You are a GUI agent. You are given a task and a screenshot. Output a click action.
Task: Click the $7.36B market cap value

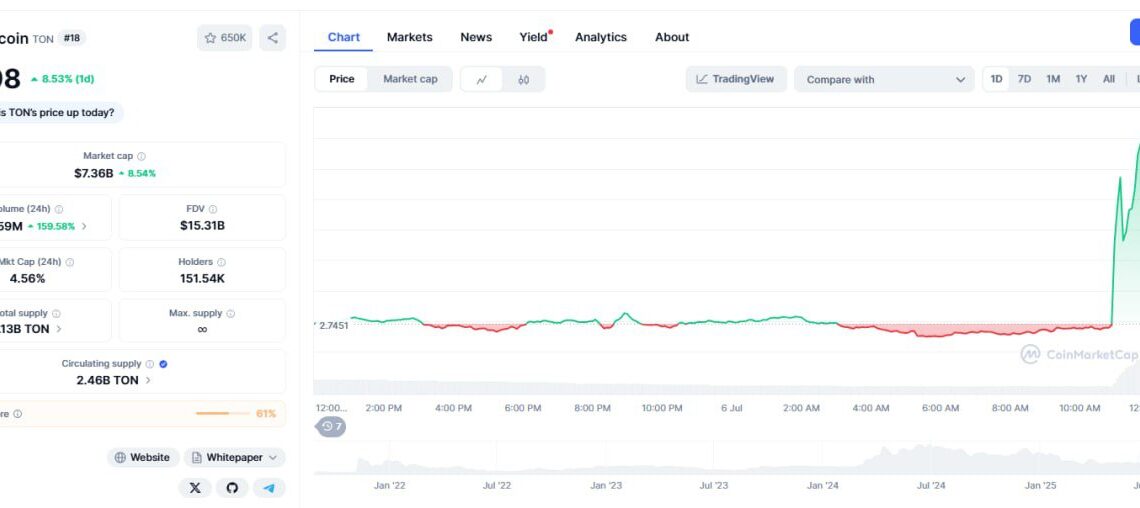point(94,173)
